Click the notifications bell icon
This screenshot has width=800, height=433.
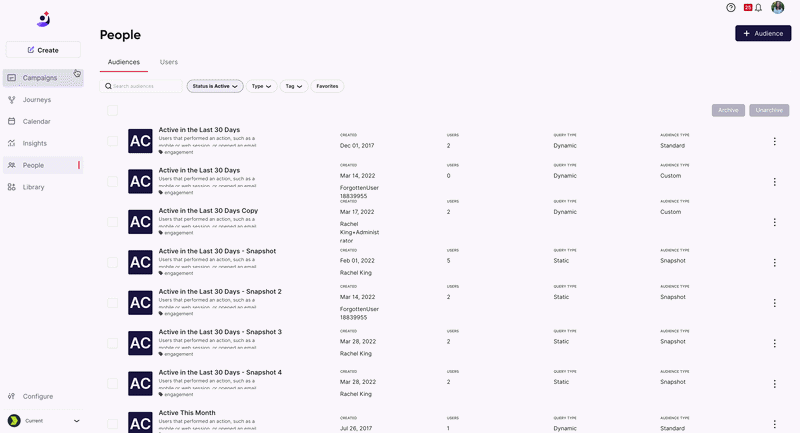[758, 8]
